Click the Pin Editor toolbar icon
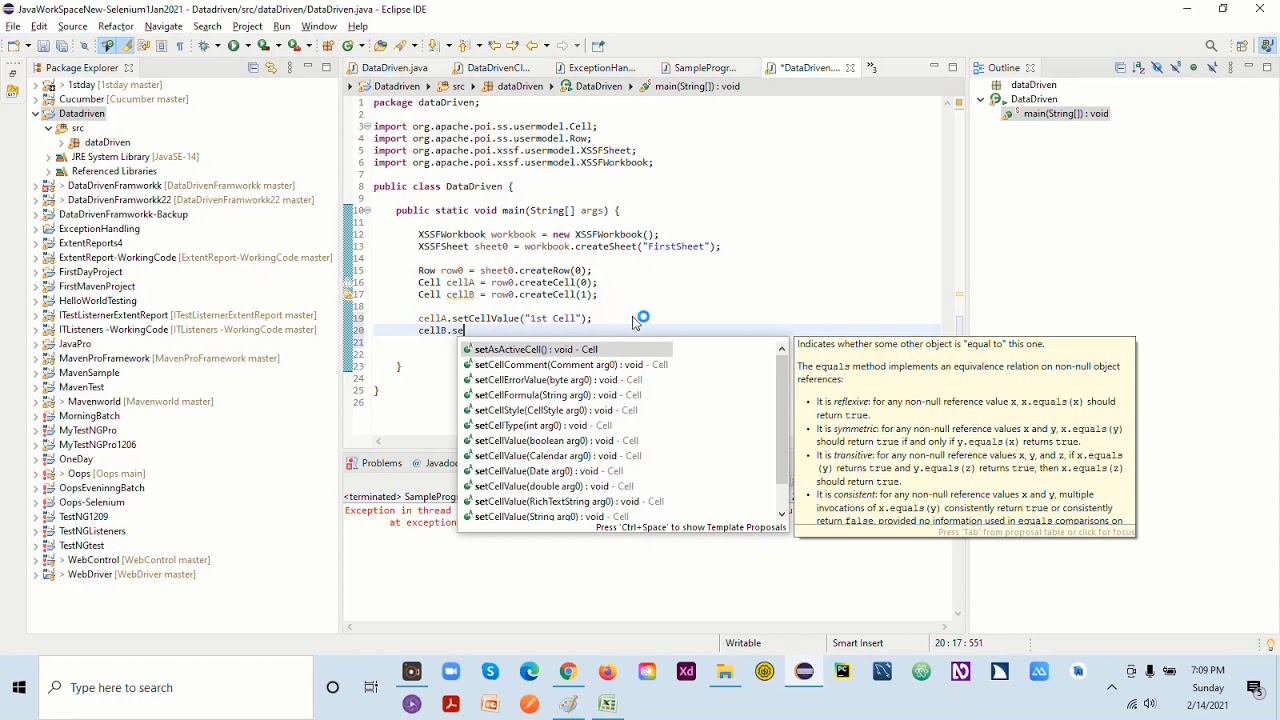The image size is (1280, 720). (x=598, y=45)
